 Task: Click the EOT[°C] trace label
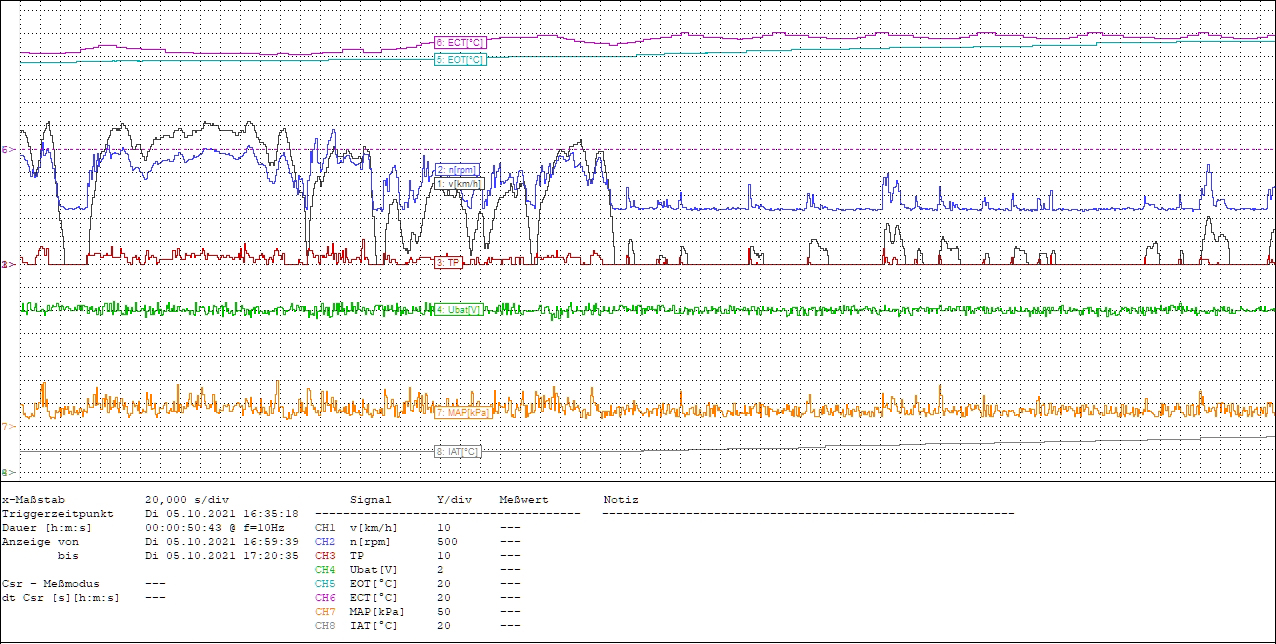click(461, 60)
